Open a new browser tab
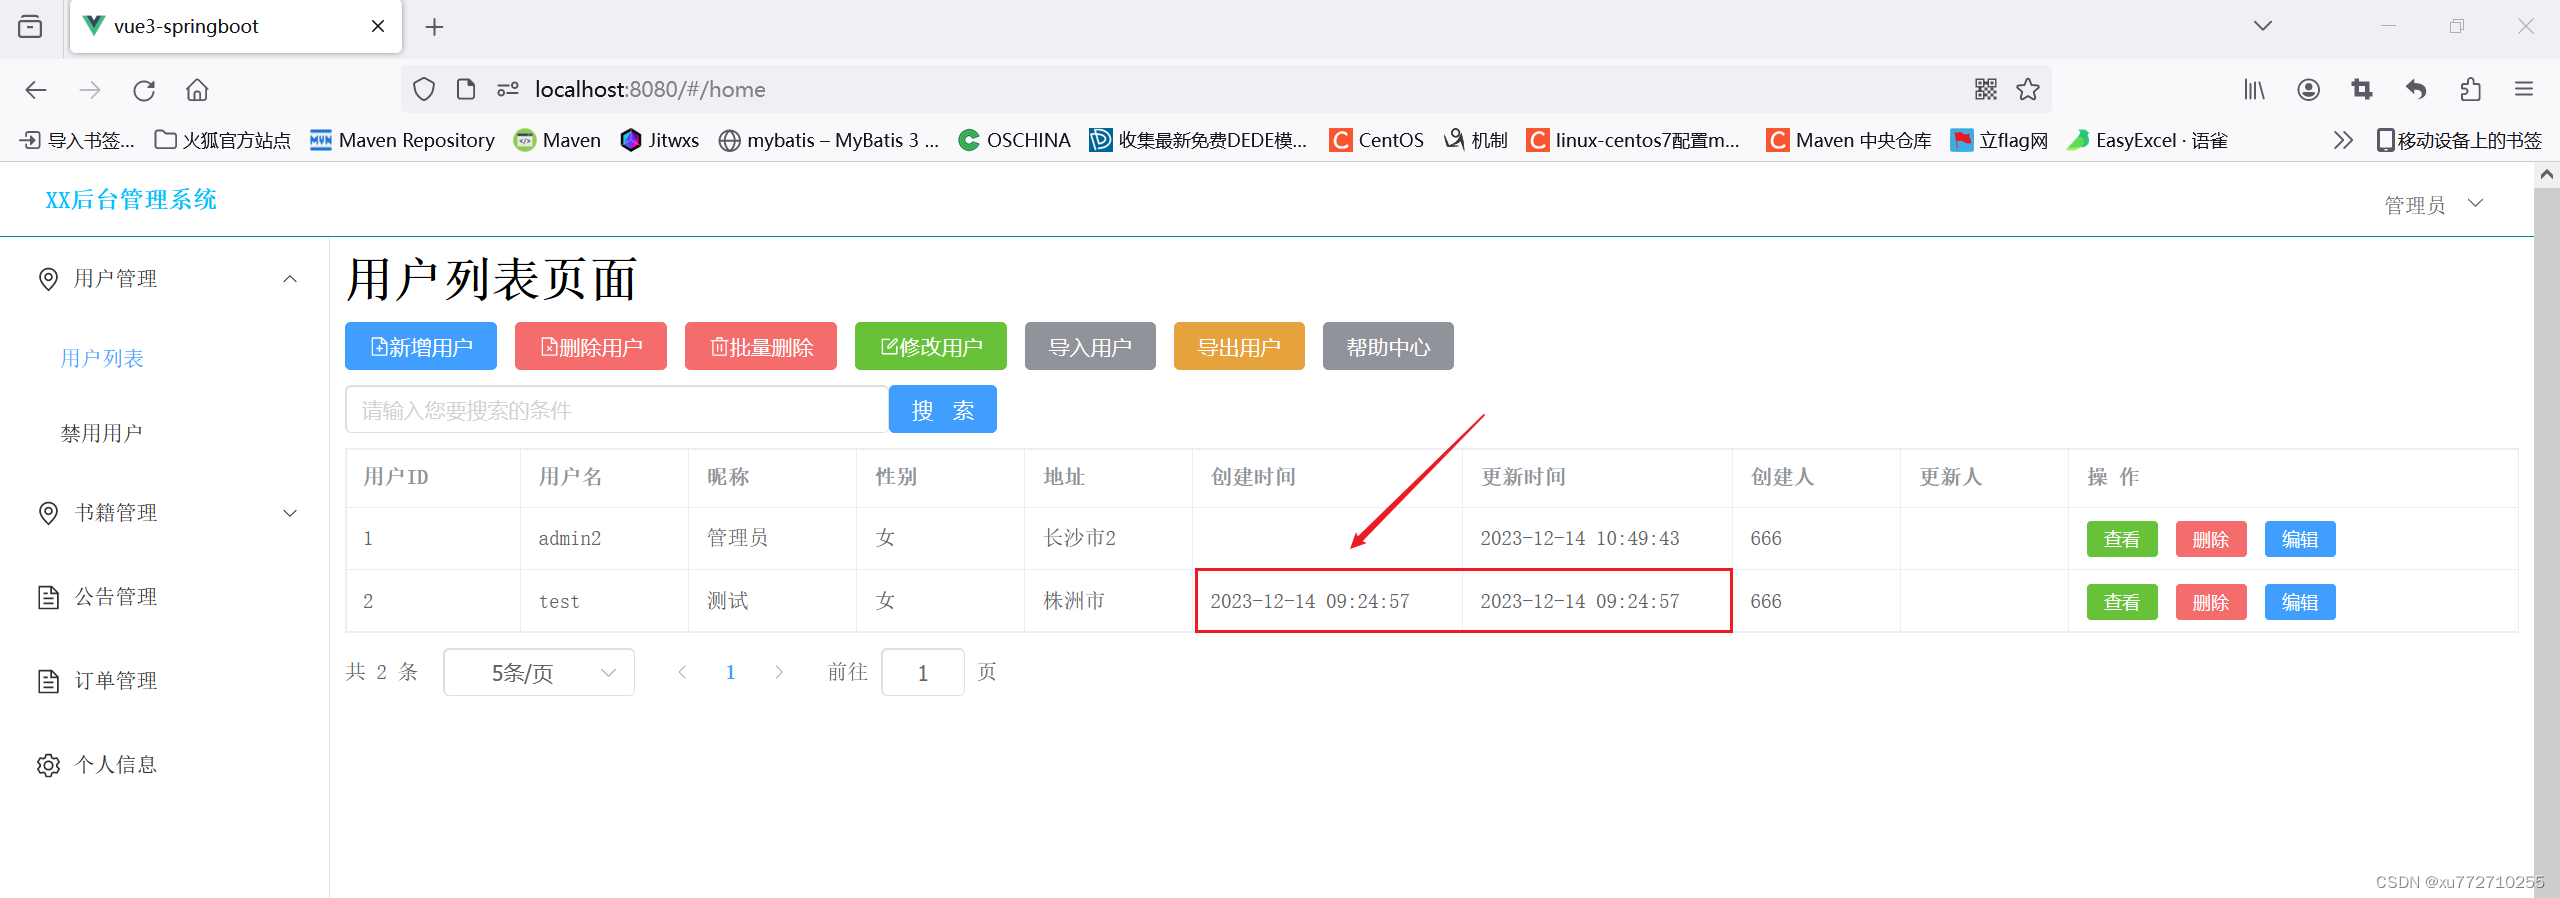This screenshot has height=898, width=2560. pyautogui.click(x=434, y=27)
